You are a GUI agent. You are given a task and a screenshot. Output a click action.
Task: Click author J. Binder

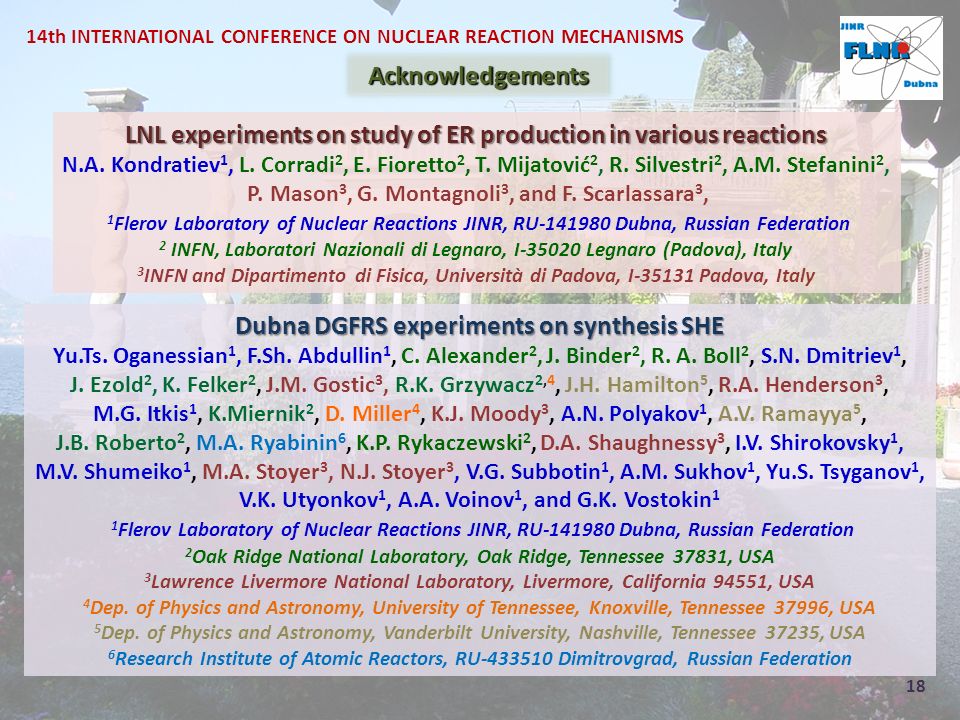click(593, 356)
